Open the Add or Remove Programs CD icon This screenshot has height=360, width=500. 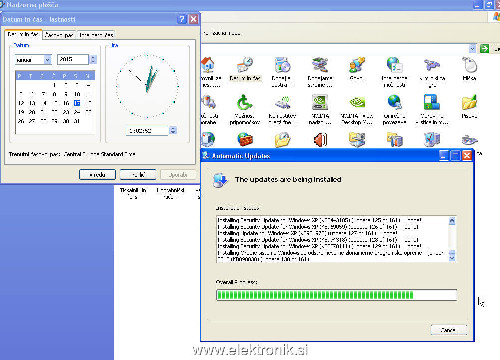(282, 64)
